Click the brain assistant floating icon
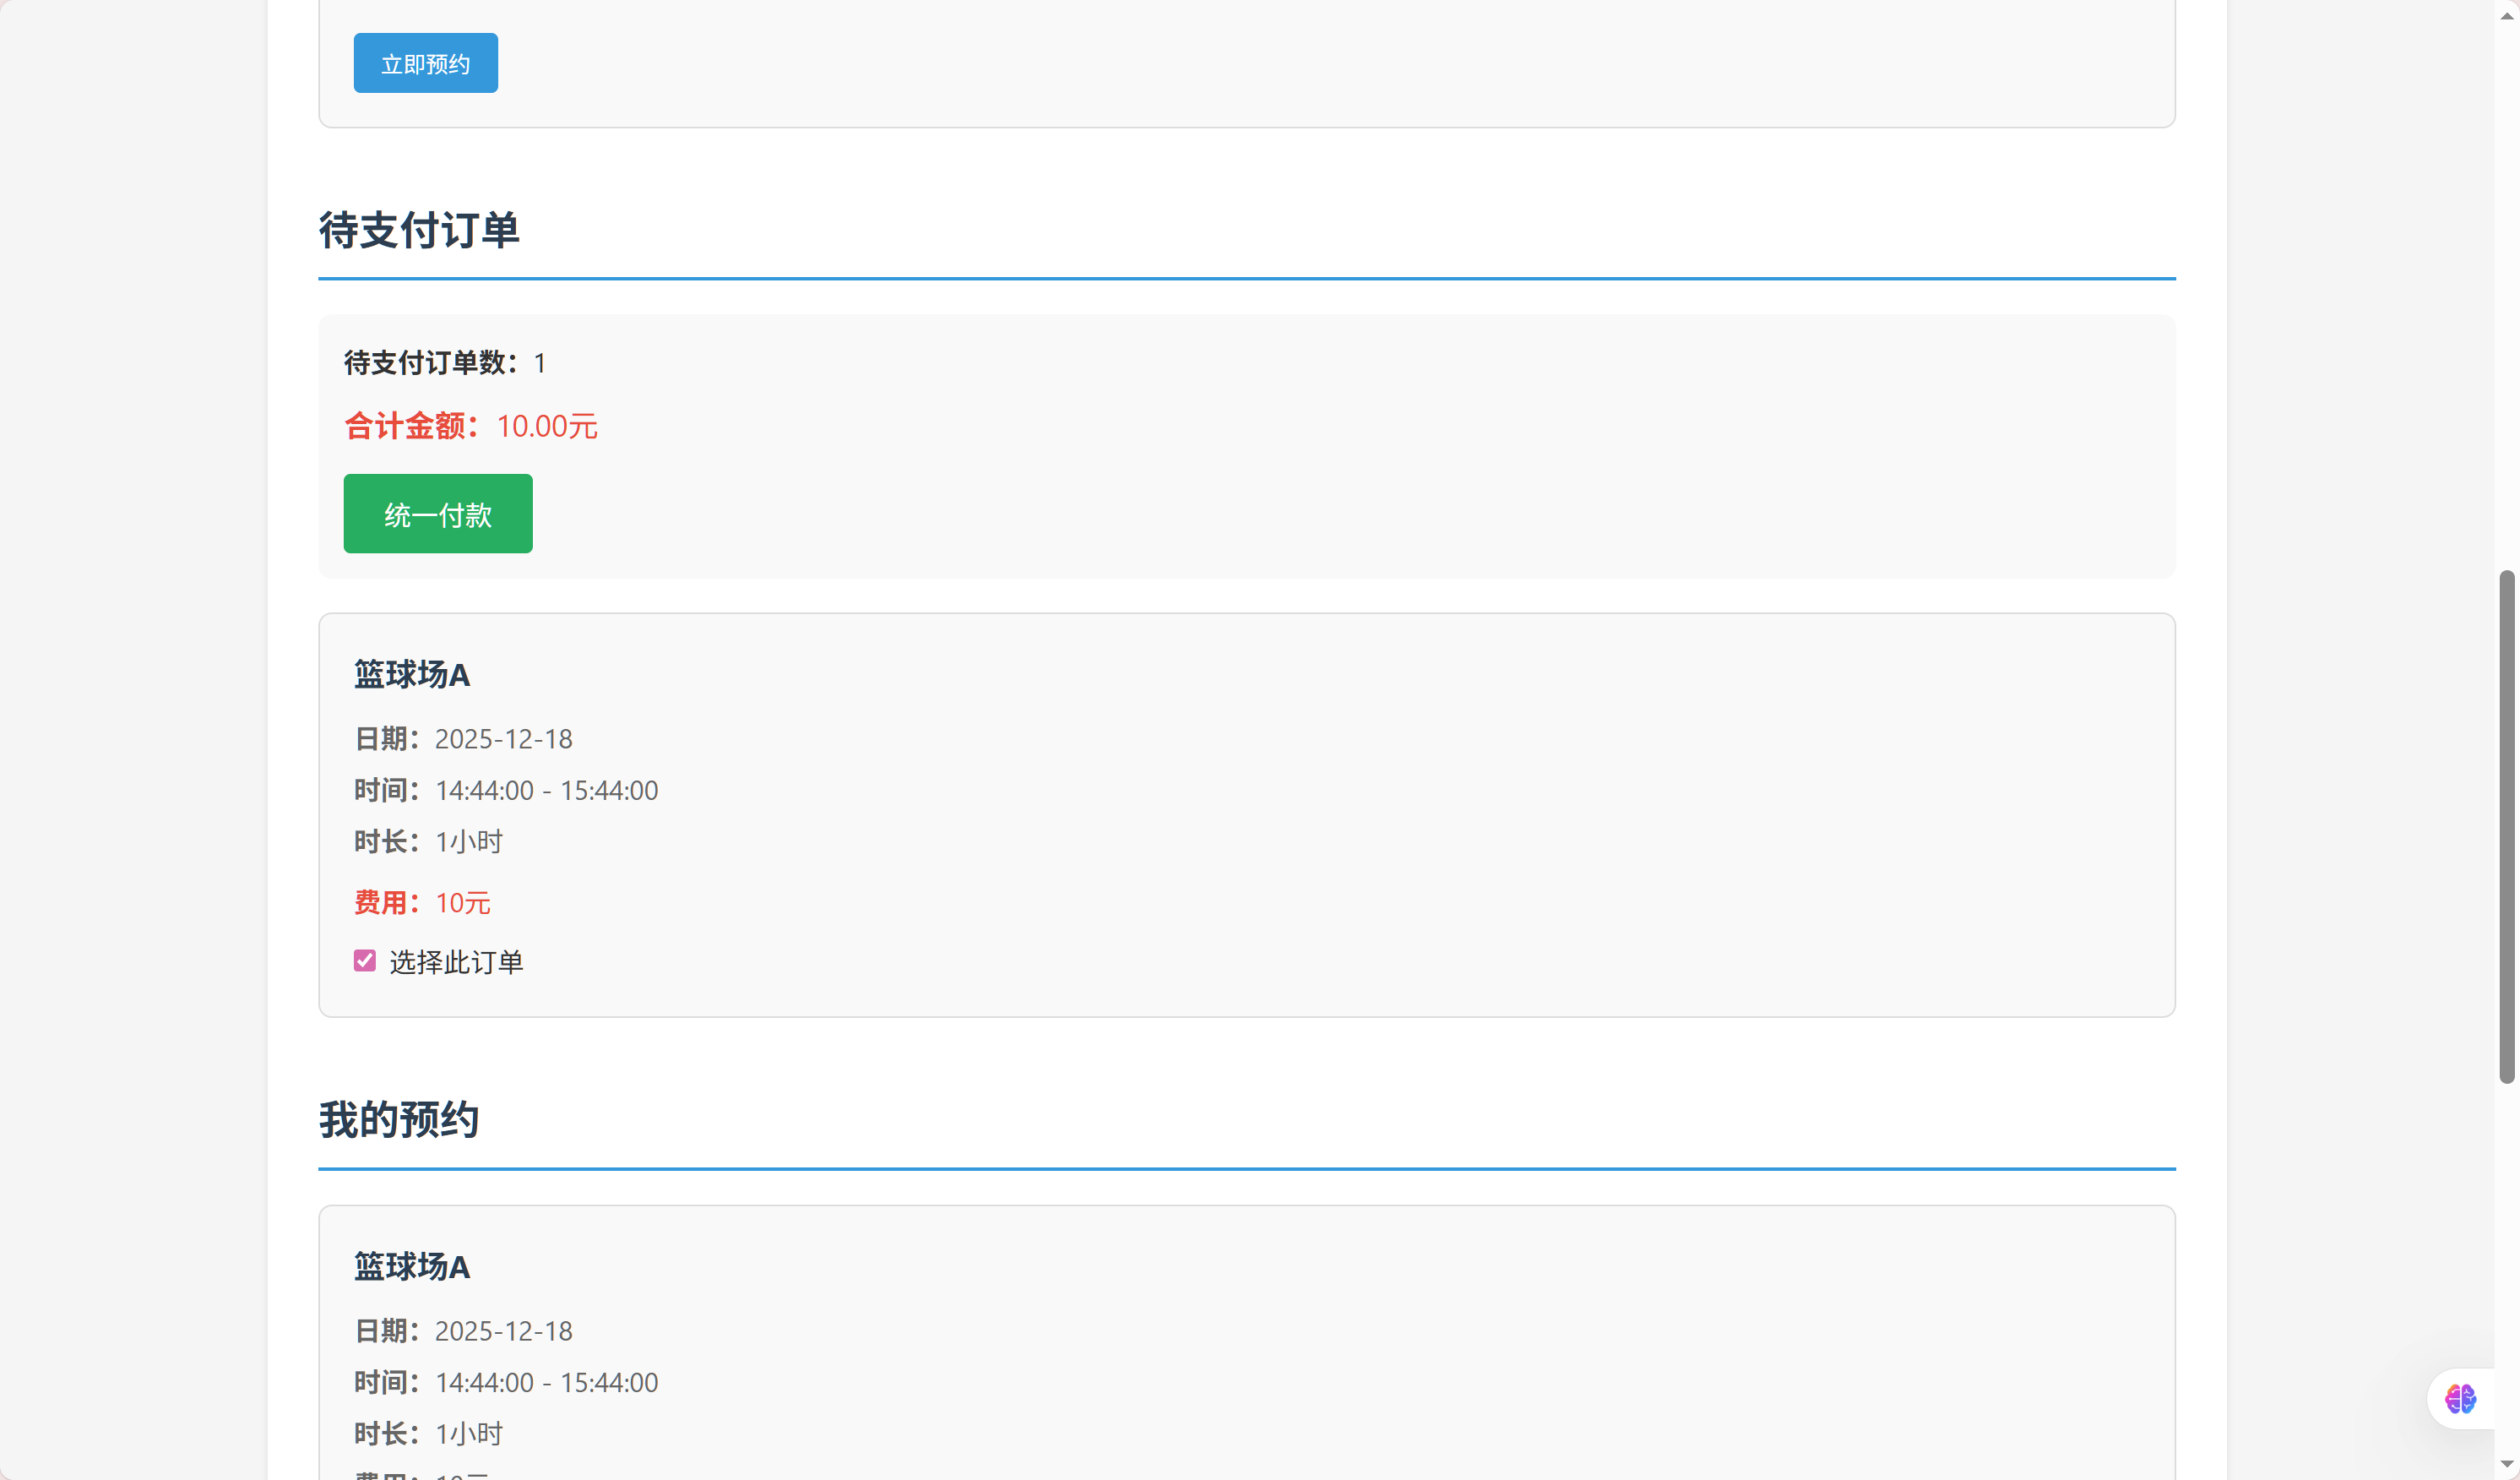Image resolution: width=2520 pixels, height=1480 pixels. click(x=2459, y=1398)
